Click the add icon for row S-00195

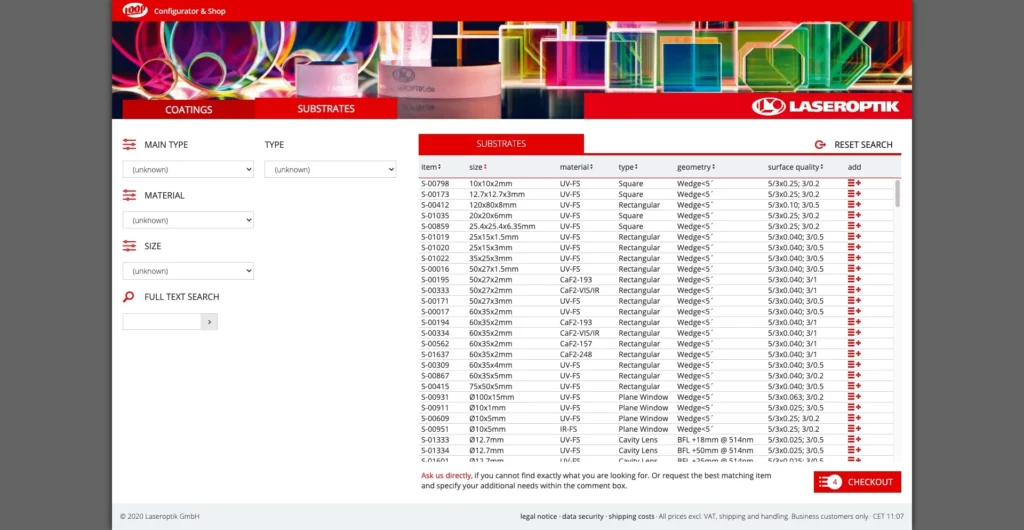point(854,280)
